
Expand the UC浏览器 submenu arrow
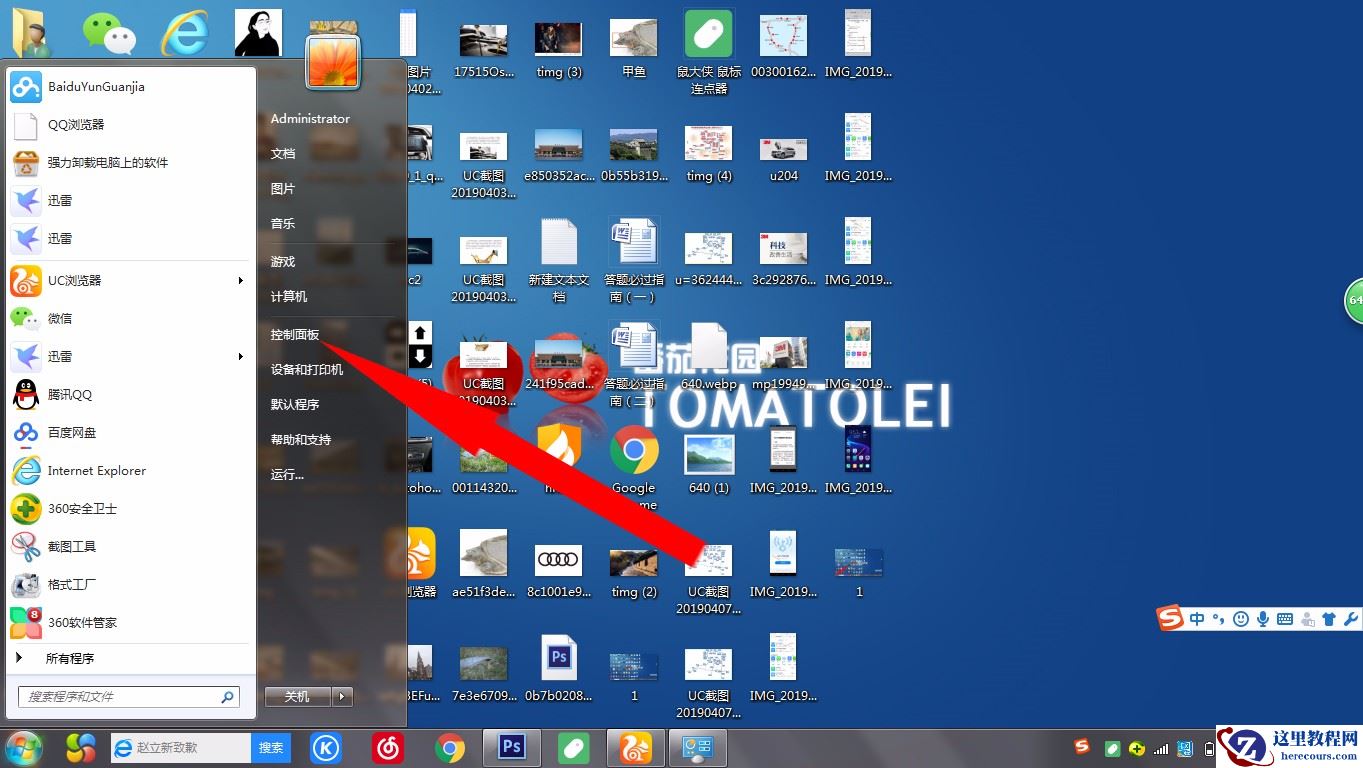240,280
